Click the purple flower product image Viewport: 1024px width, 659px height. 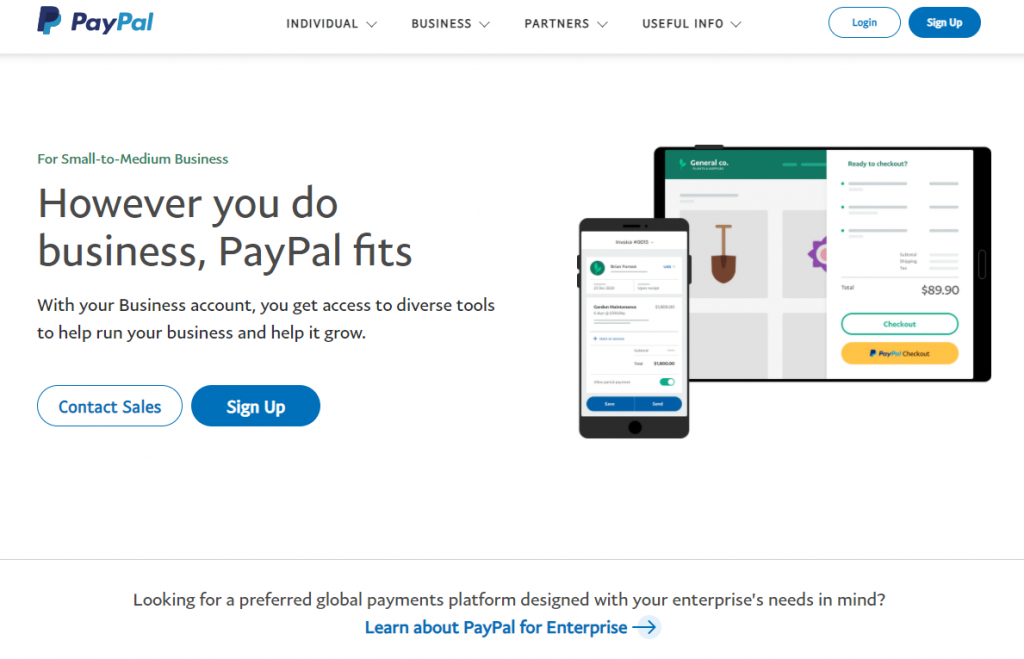(x=818, y=255)
